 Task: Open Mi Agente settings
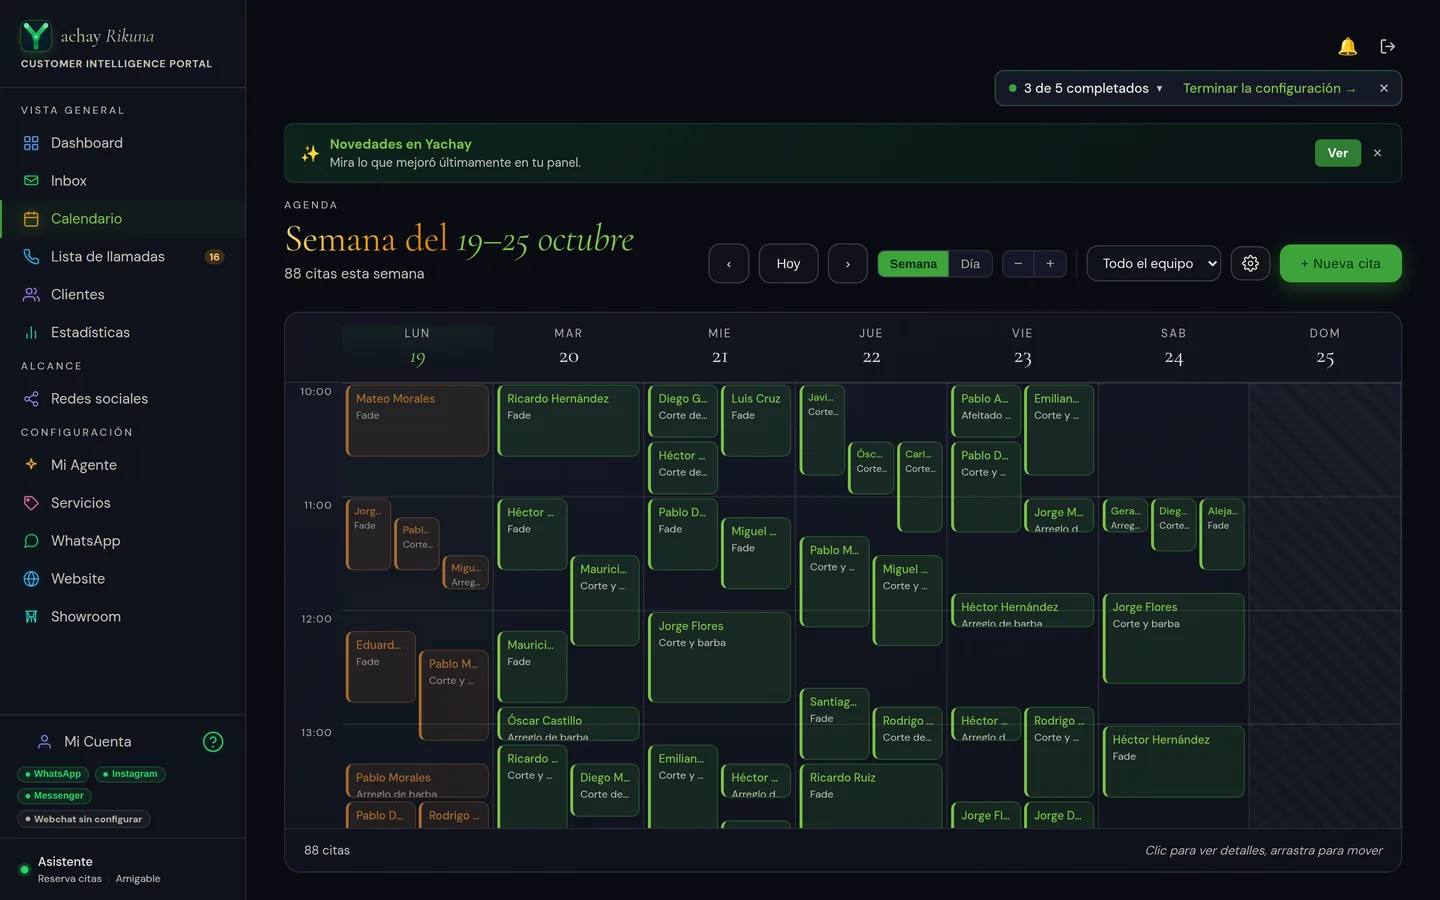pos(123,465)
